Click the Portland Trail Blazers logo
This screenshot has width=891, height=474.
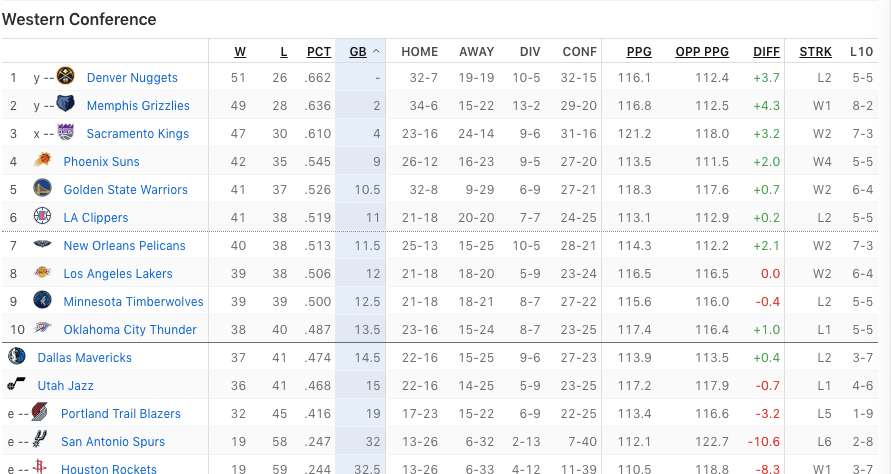(x=40, y=414)
